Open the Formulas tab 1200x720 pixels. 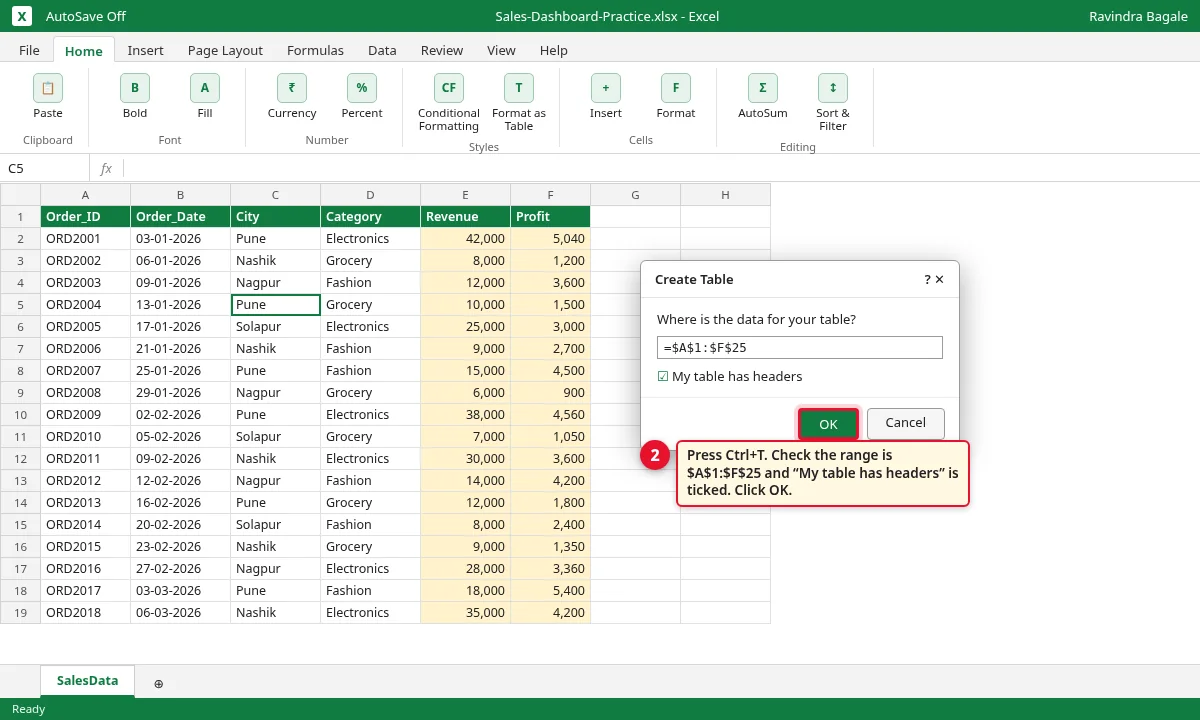315,50
